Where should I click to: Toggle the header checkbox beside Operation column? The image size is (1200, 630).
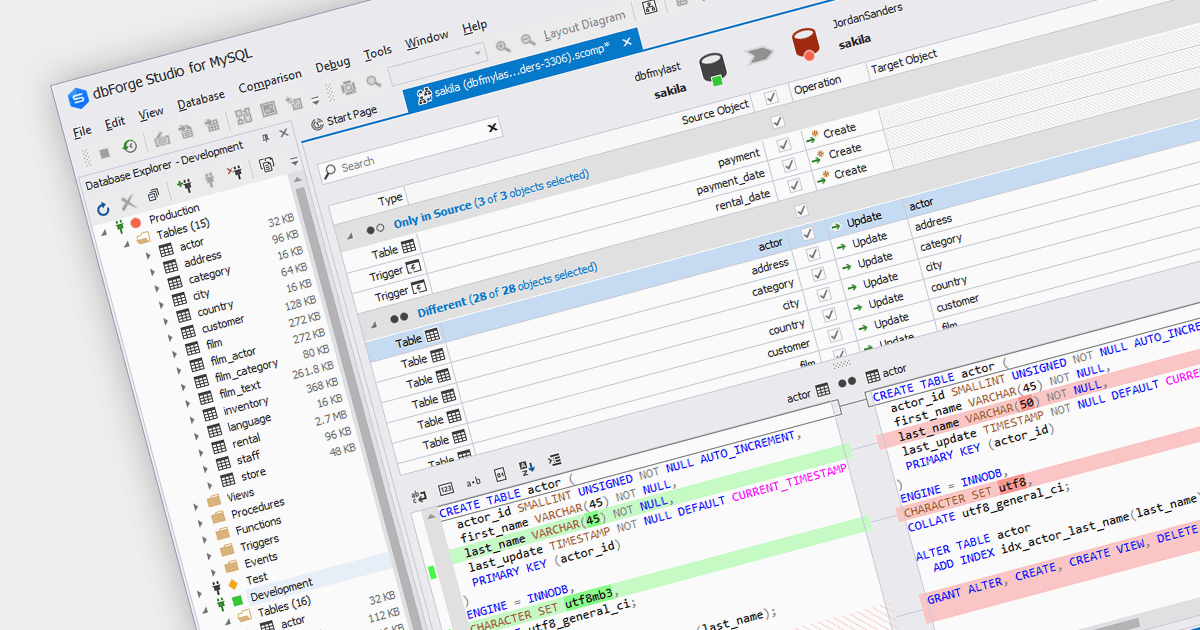[770, 97]
